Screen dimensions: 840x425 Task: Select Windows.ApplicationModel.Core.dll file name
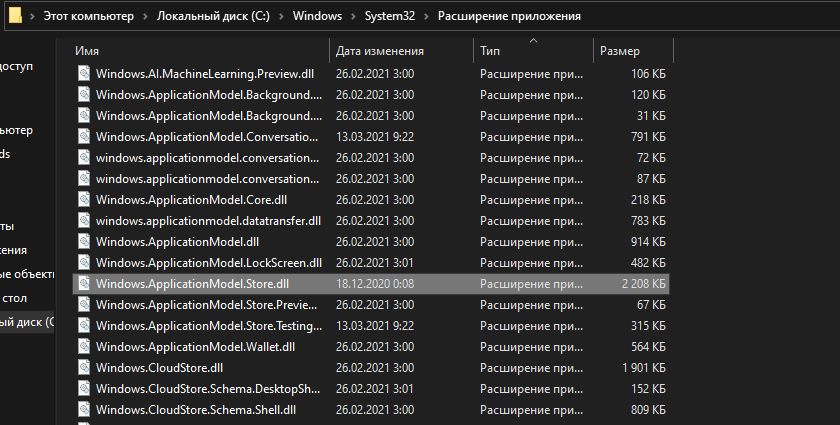(191, 199)
